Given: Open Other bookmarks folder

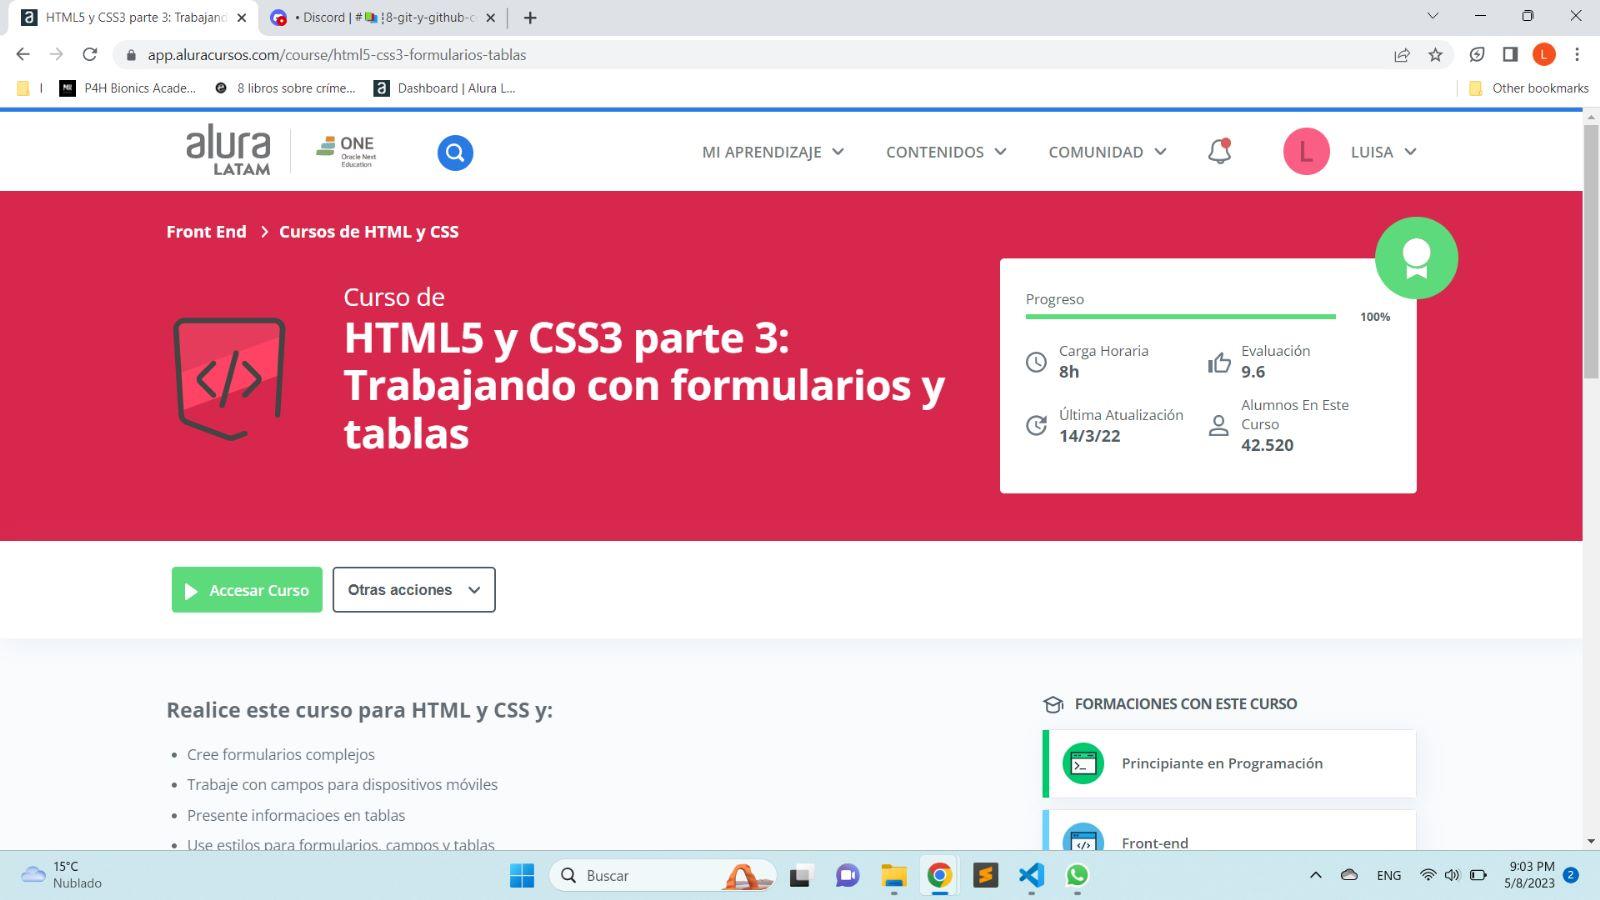Looking at the screenshot, I should pos(1528,88).
